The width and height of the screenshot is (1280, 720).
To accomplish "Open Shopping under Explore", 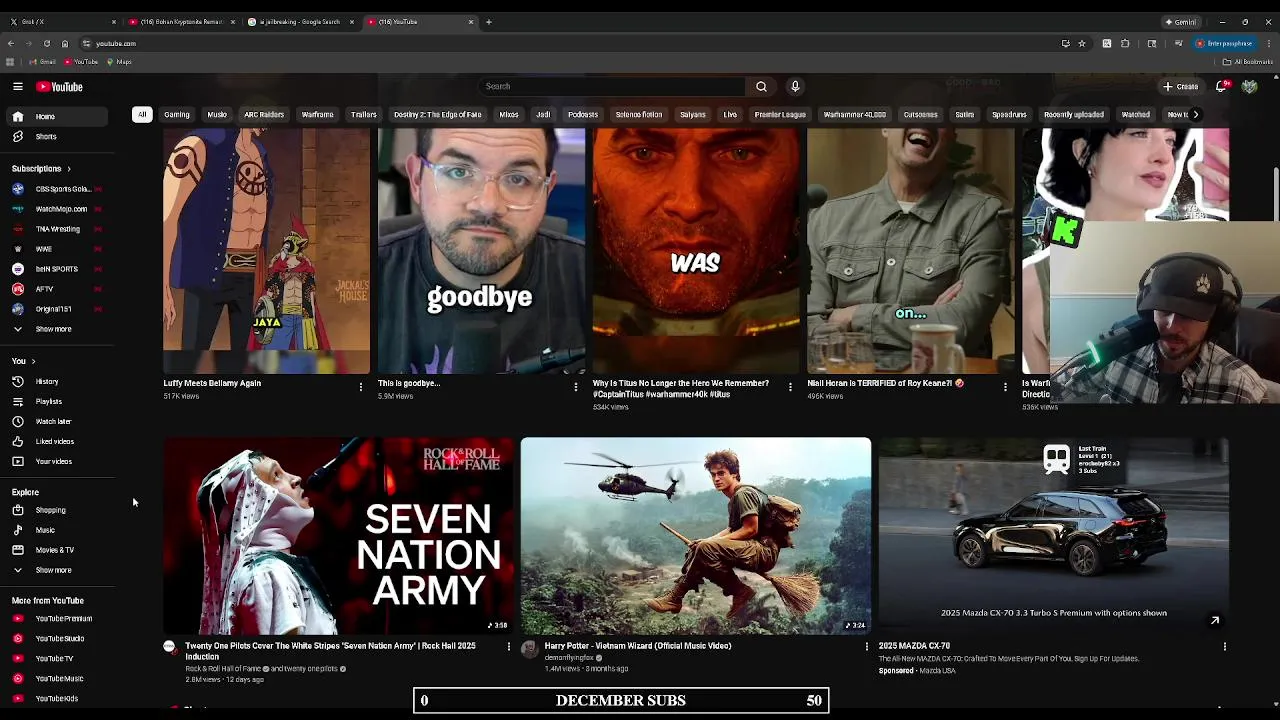I will click(50, 510).
